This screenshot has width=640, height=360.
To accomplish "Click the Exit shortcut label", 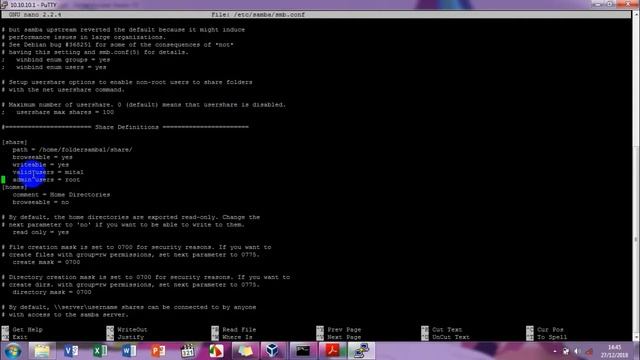I will point(20,337).
